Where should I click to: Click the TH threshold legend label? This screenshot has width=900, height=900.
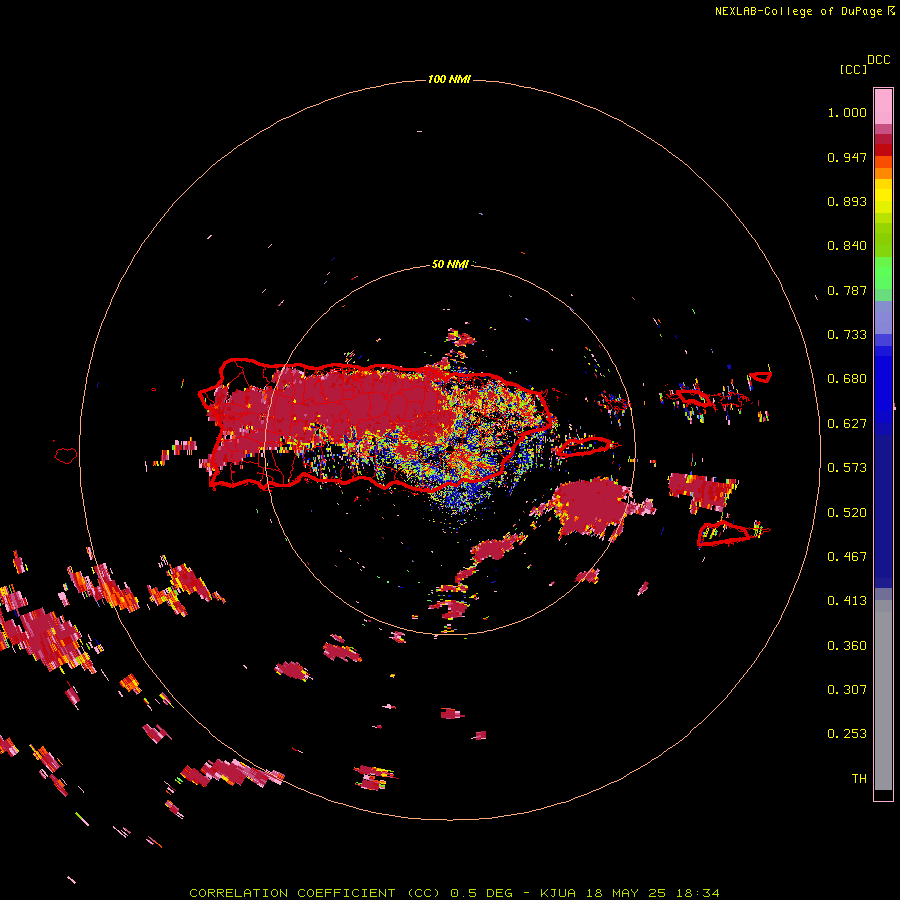coord(859,779)
